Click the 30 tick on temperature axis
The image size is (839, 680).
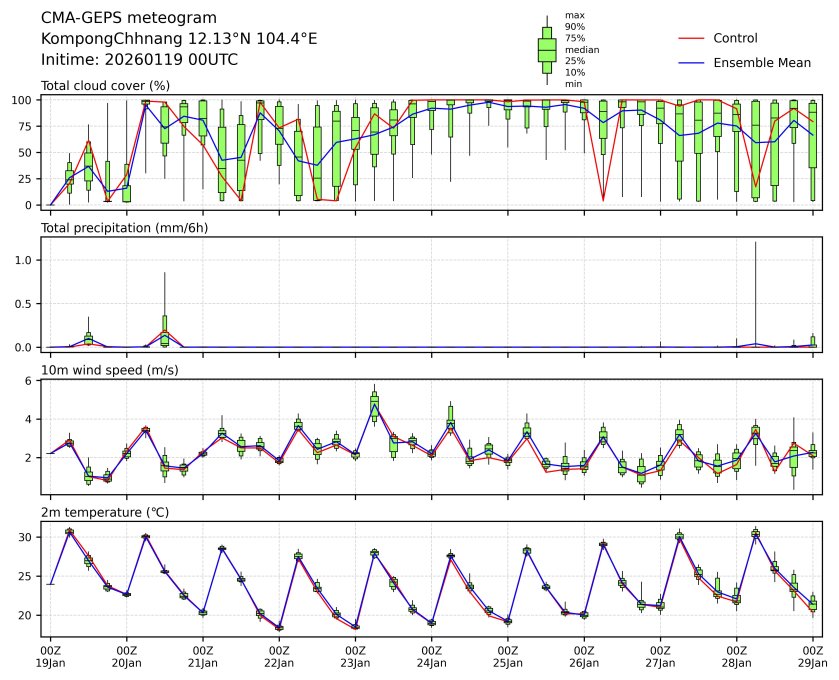tap(30, 537)
